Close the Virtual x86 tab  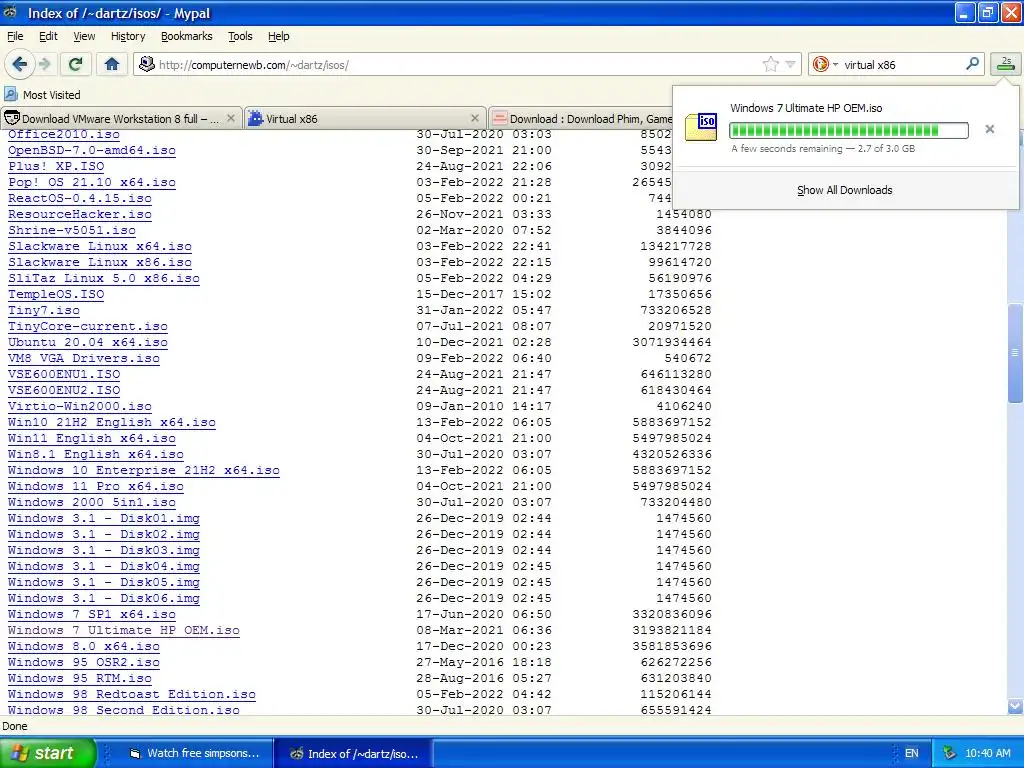[475, 118]
